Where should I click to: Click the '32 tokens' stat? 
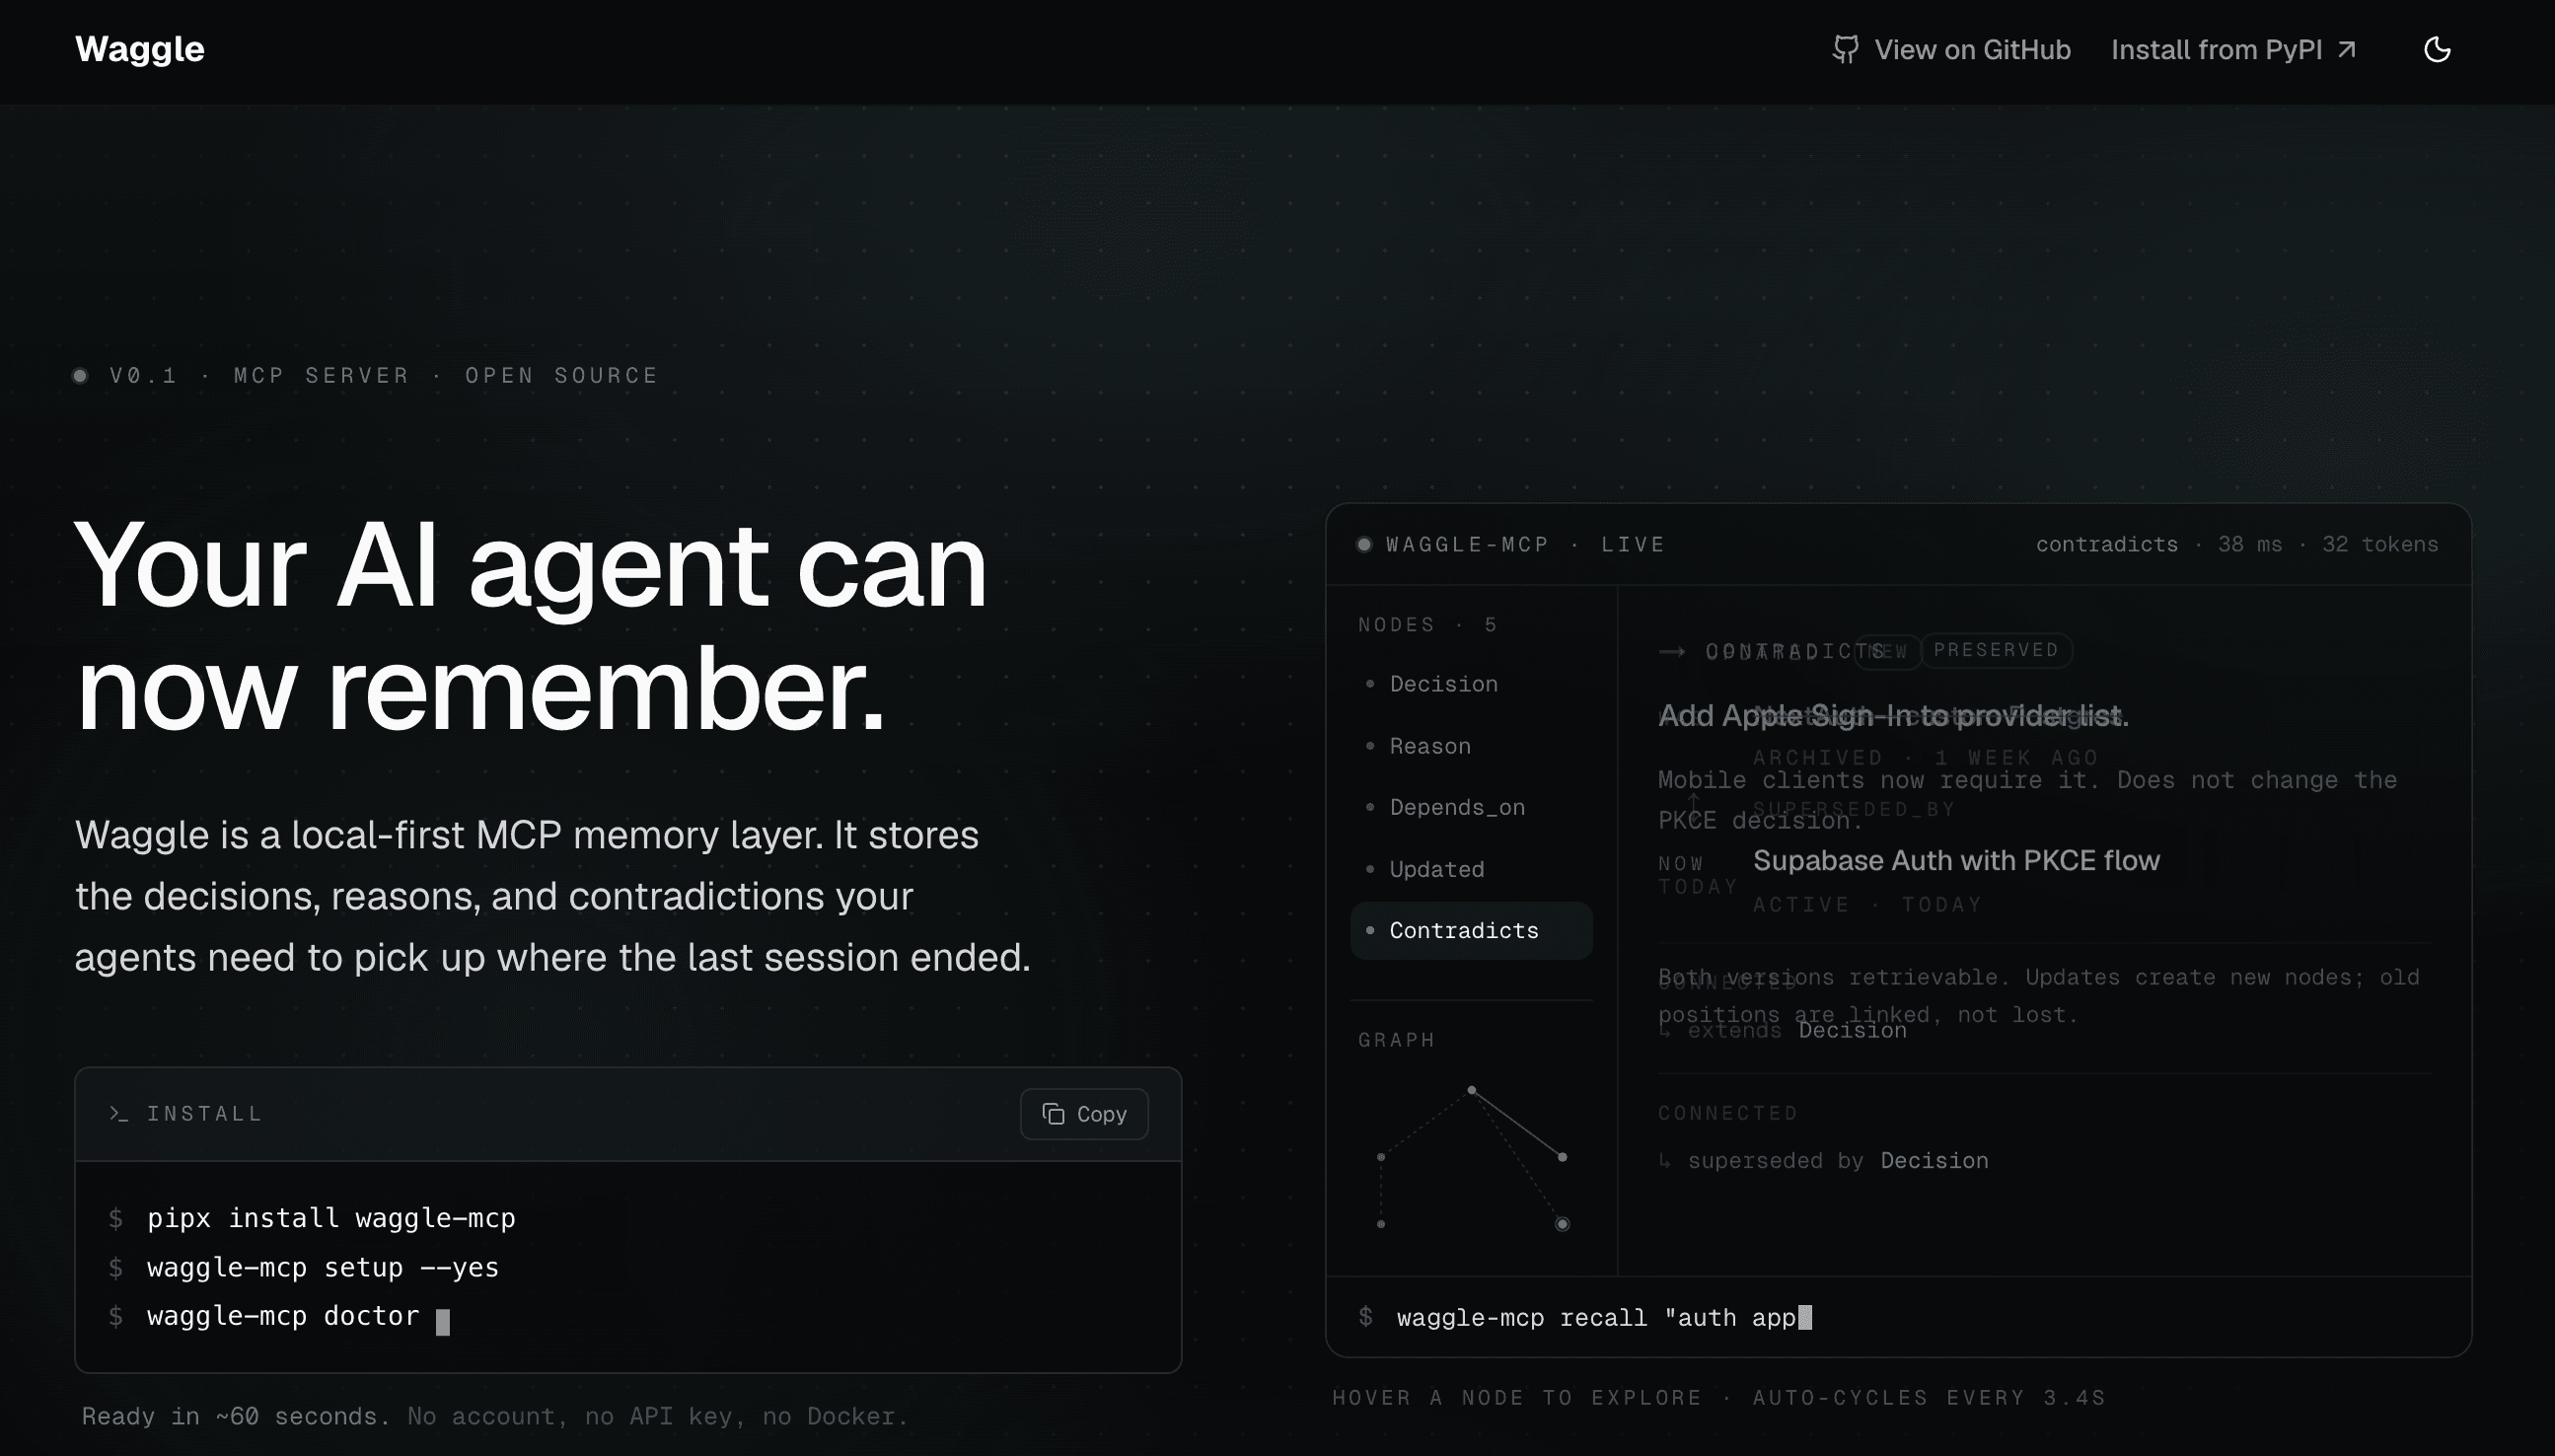click(x=2380, y=544)
